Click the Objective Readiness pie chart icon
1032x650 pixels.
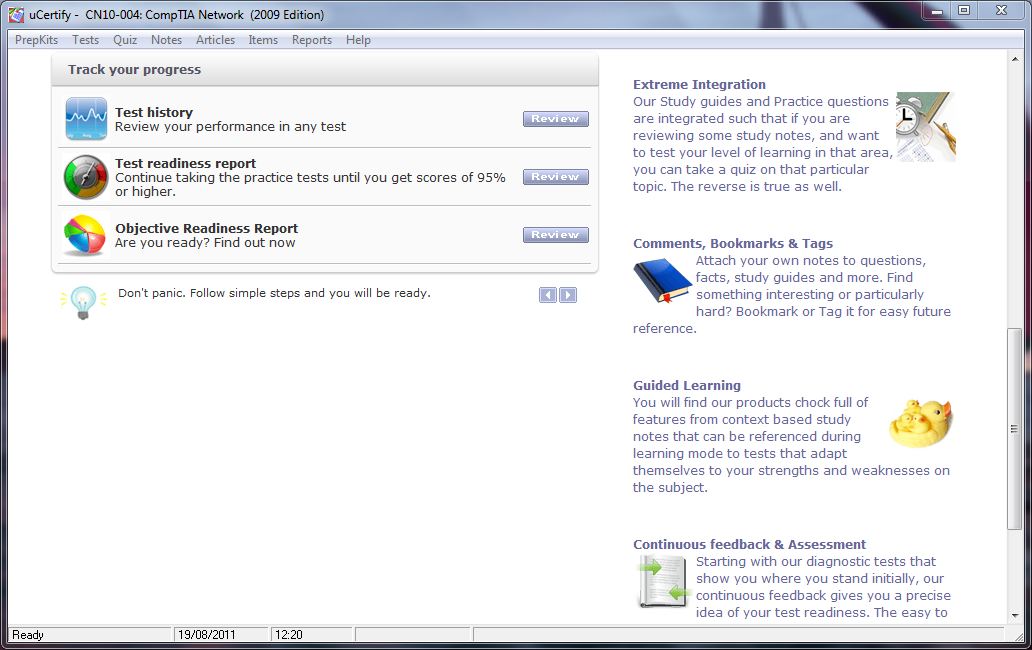click(x=85, y=235)
